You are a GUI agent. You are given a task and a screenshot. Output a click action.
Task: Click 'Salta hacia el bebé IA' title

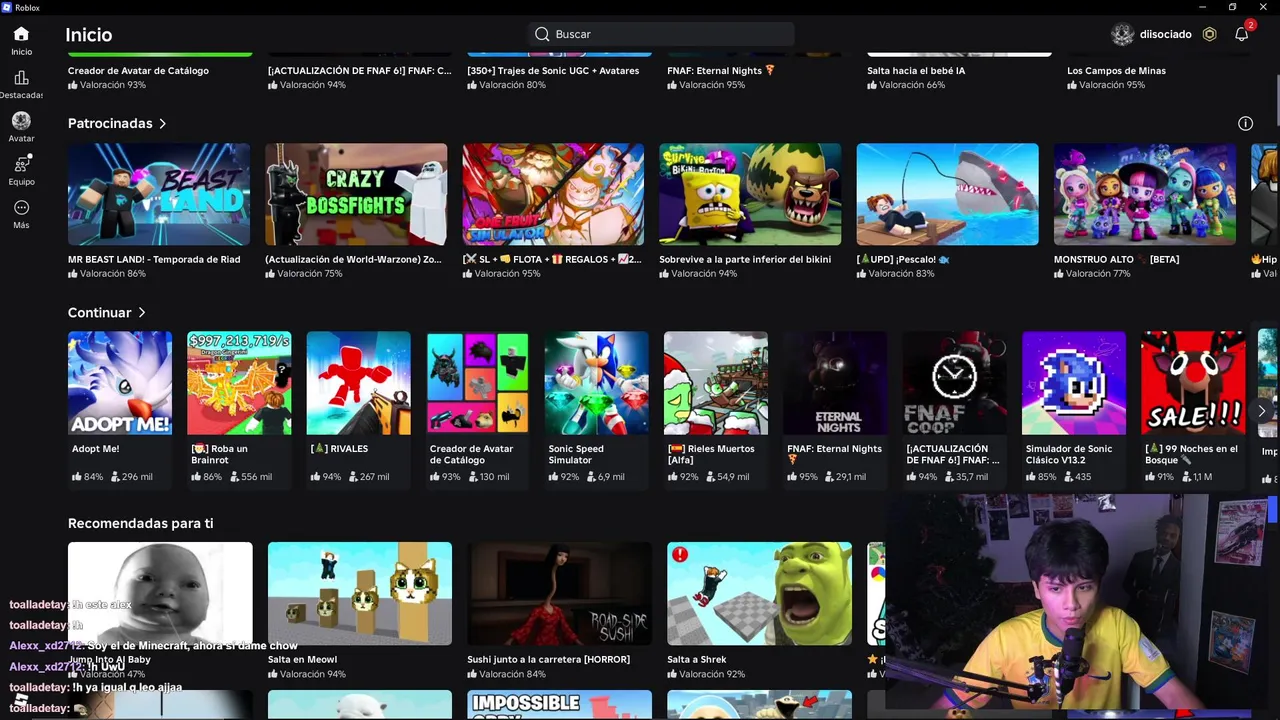coord(916,71)
